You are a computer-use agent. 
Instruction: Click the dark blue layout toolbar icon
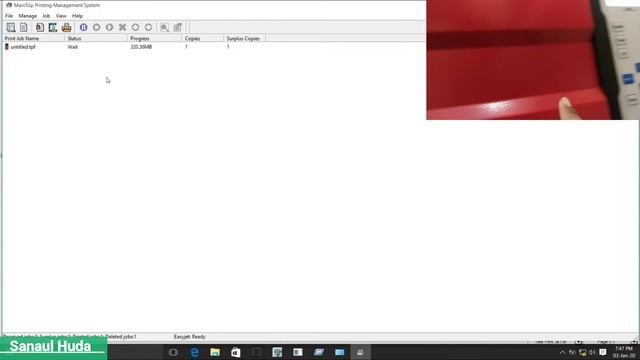point(53,27)
